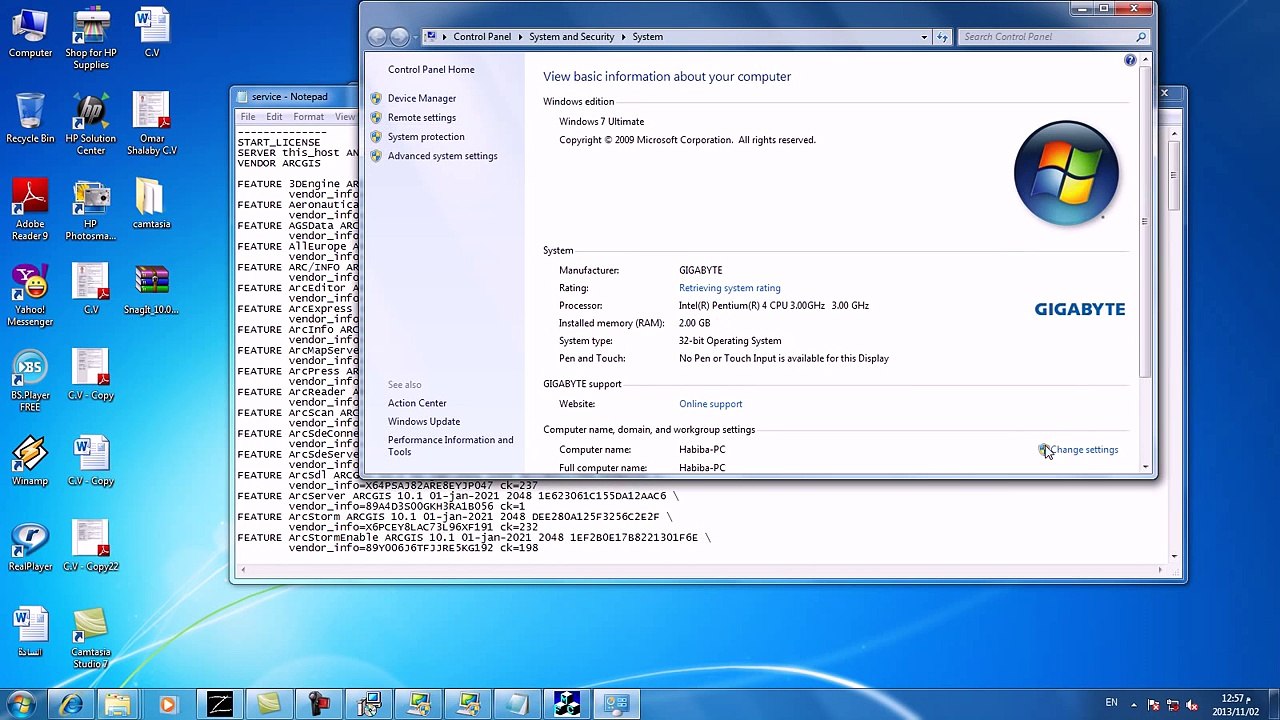Click the Windows Start orb
The height and width of the screenshot is (720, 1280).
click(x=21, y=704)
